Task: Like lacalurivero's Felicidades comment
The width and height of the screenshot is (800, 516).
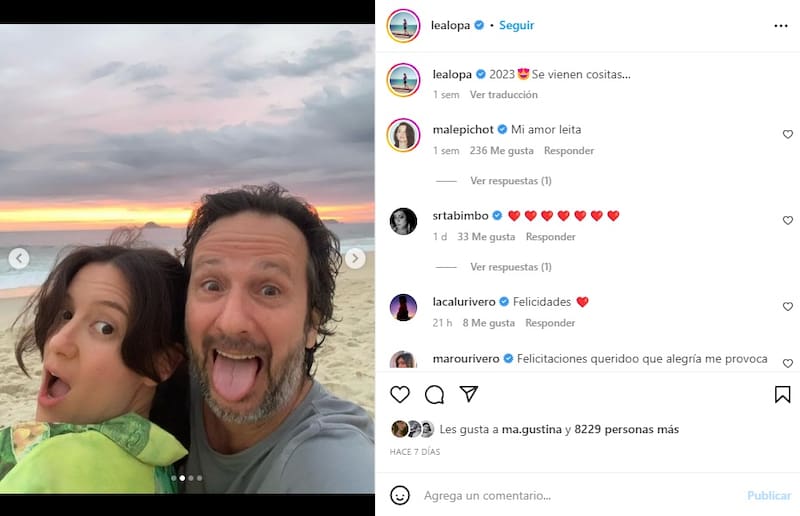Action: click(x=787, y=307)
